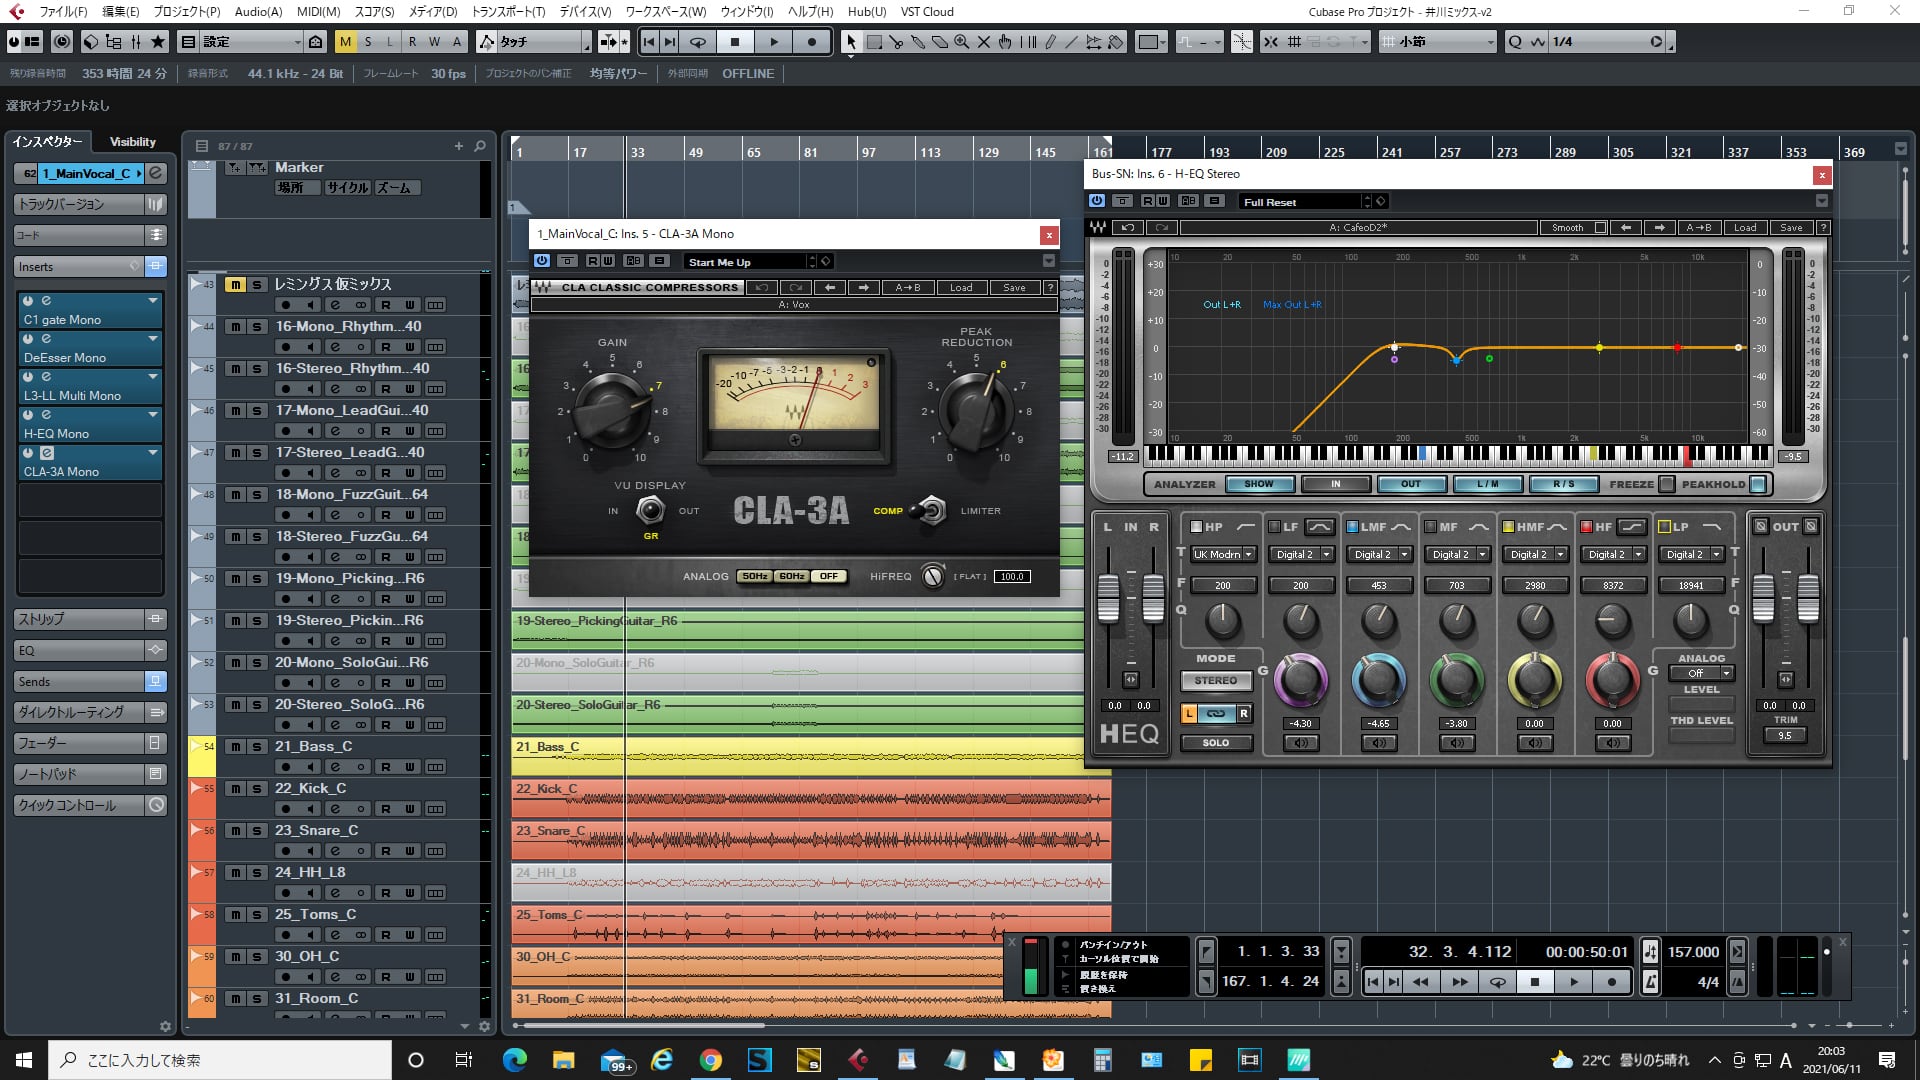Click the H-EQ L/R link icon
Viewport: 1920px width, 1080px height.
(1216, 714)
